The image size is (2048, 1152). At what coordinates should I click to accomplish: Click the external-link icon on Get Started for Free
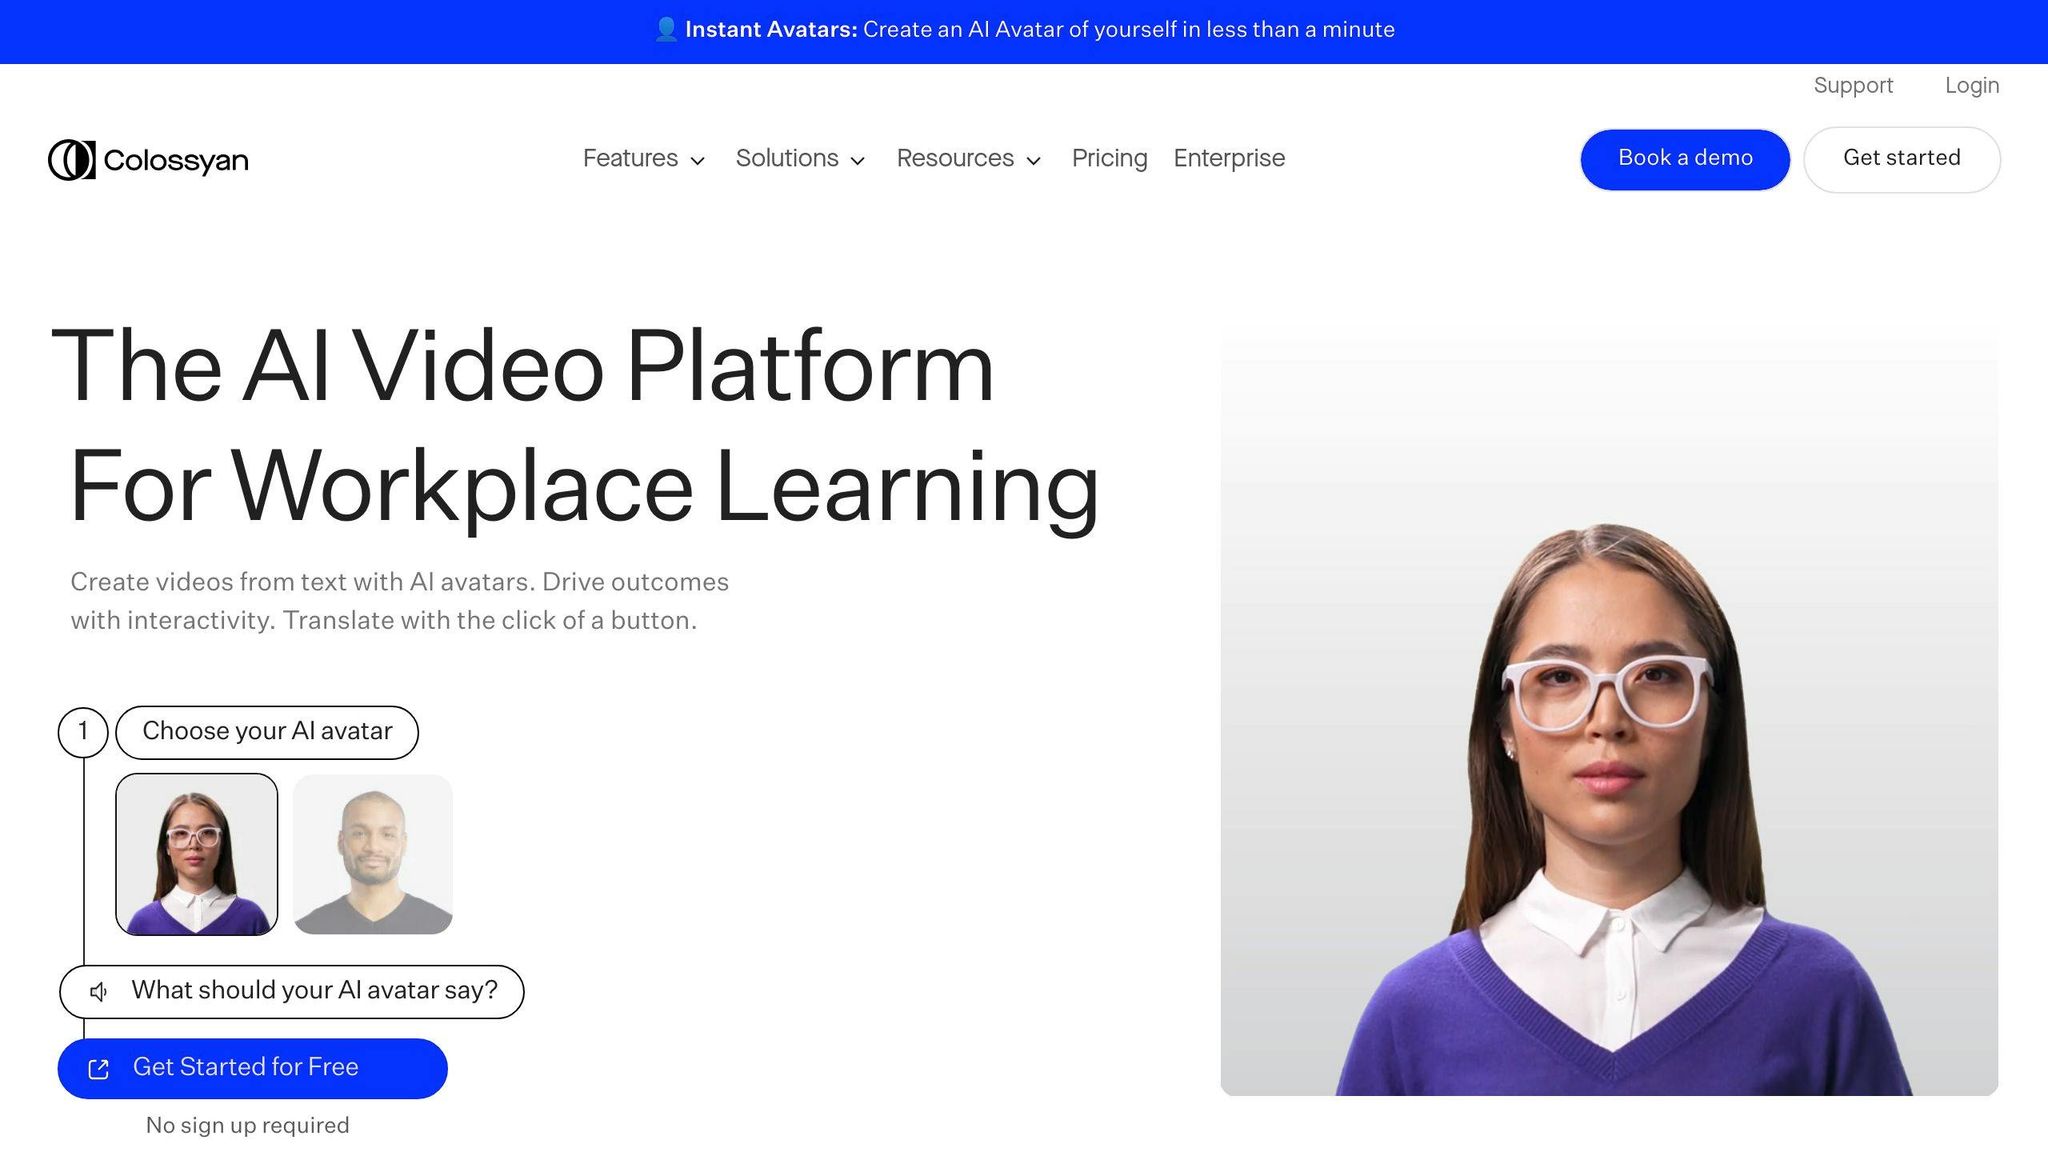[98, 1069]
